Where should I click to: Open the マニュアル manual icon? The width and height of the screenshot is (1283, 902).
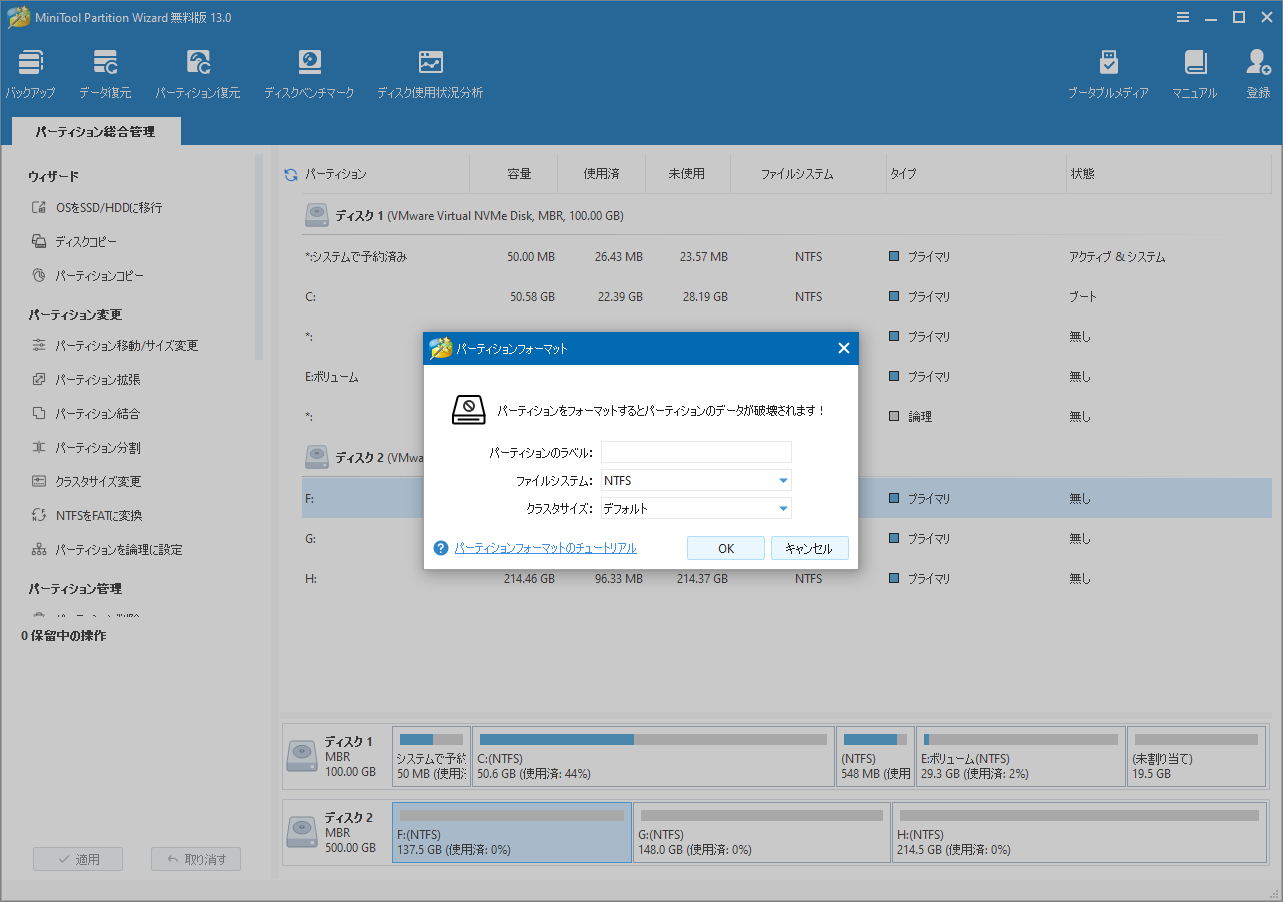click(x=1195, y=73)
